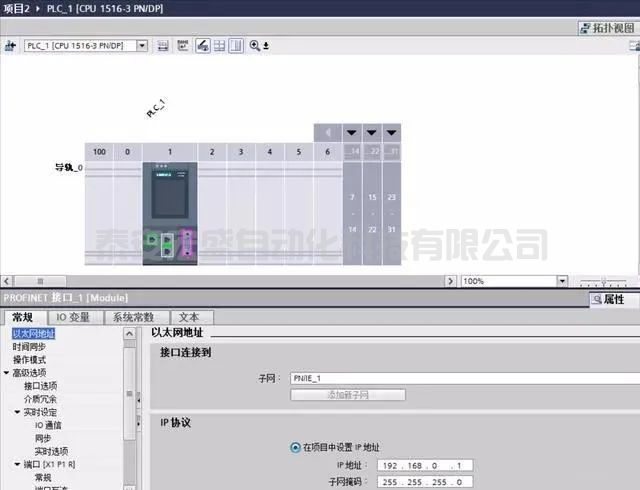The image size is (640, 490).
Task: Select 实时选项 in the properties tree
Action: point(51,451)
